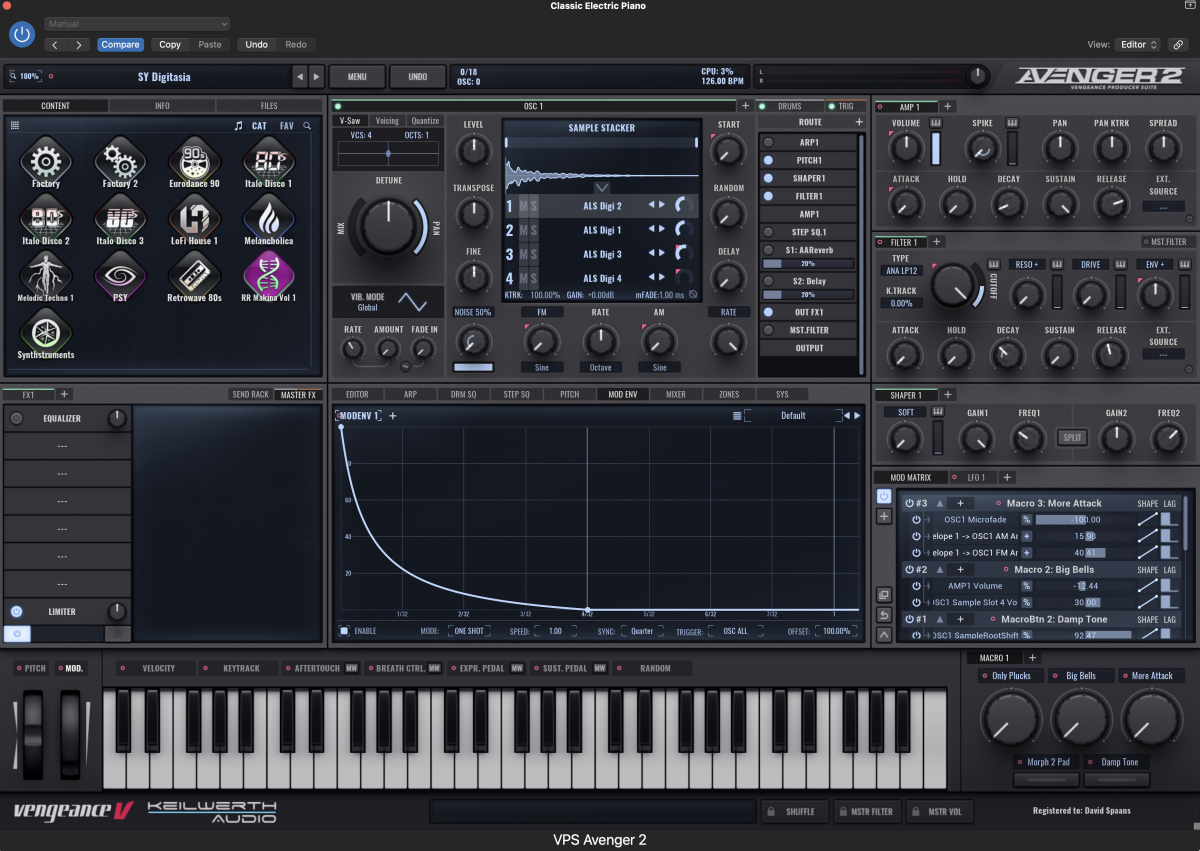Add a new oscillator with plus next to OSC 1

pos(745,105)
